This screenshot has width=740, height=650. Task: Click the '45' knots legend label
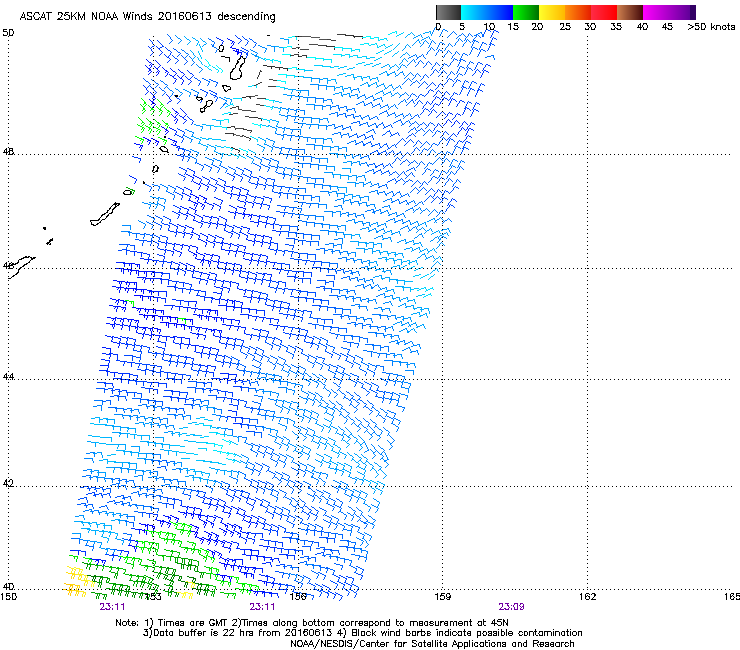667,26
